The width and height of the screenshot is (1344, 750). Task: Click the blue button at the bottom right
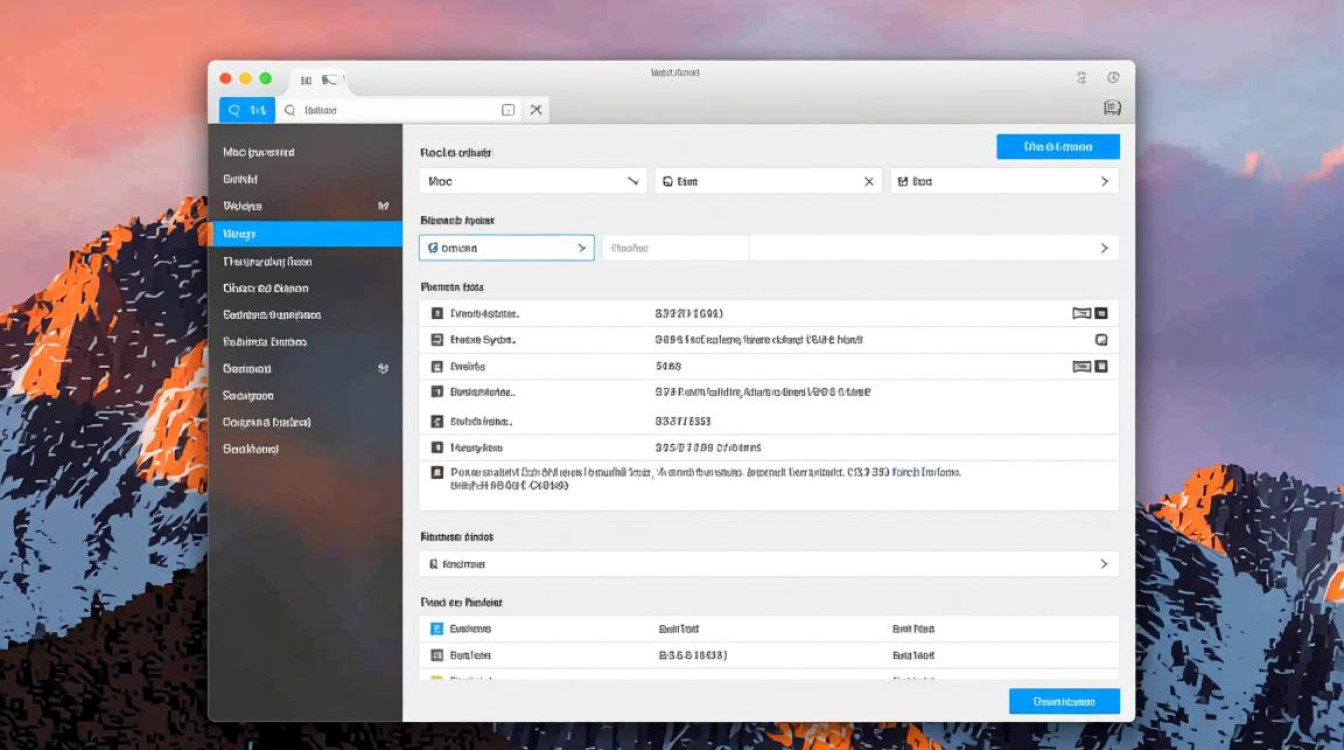[1064, 702]
